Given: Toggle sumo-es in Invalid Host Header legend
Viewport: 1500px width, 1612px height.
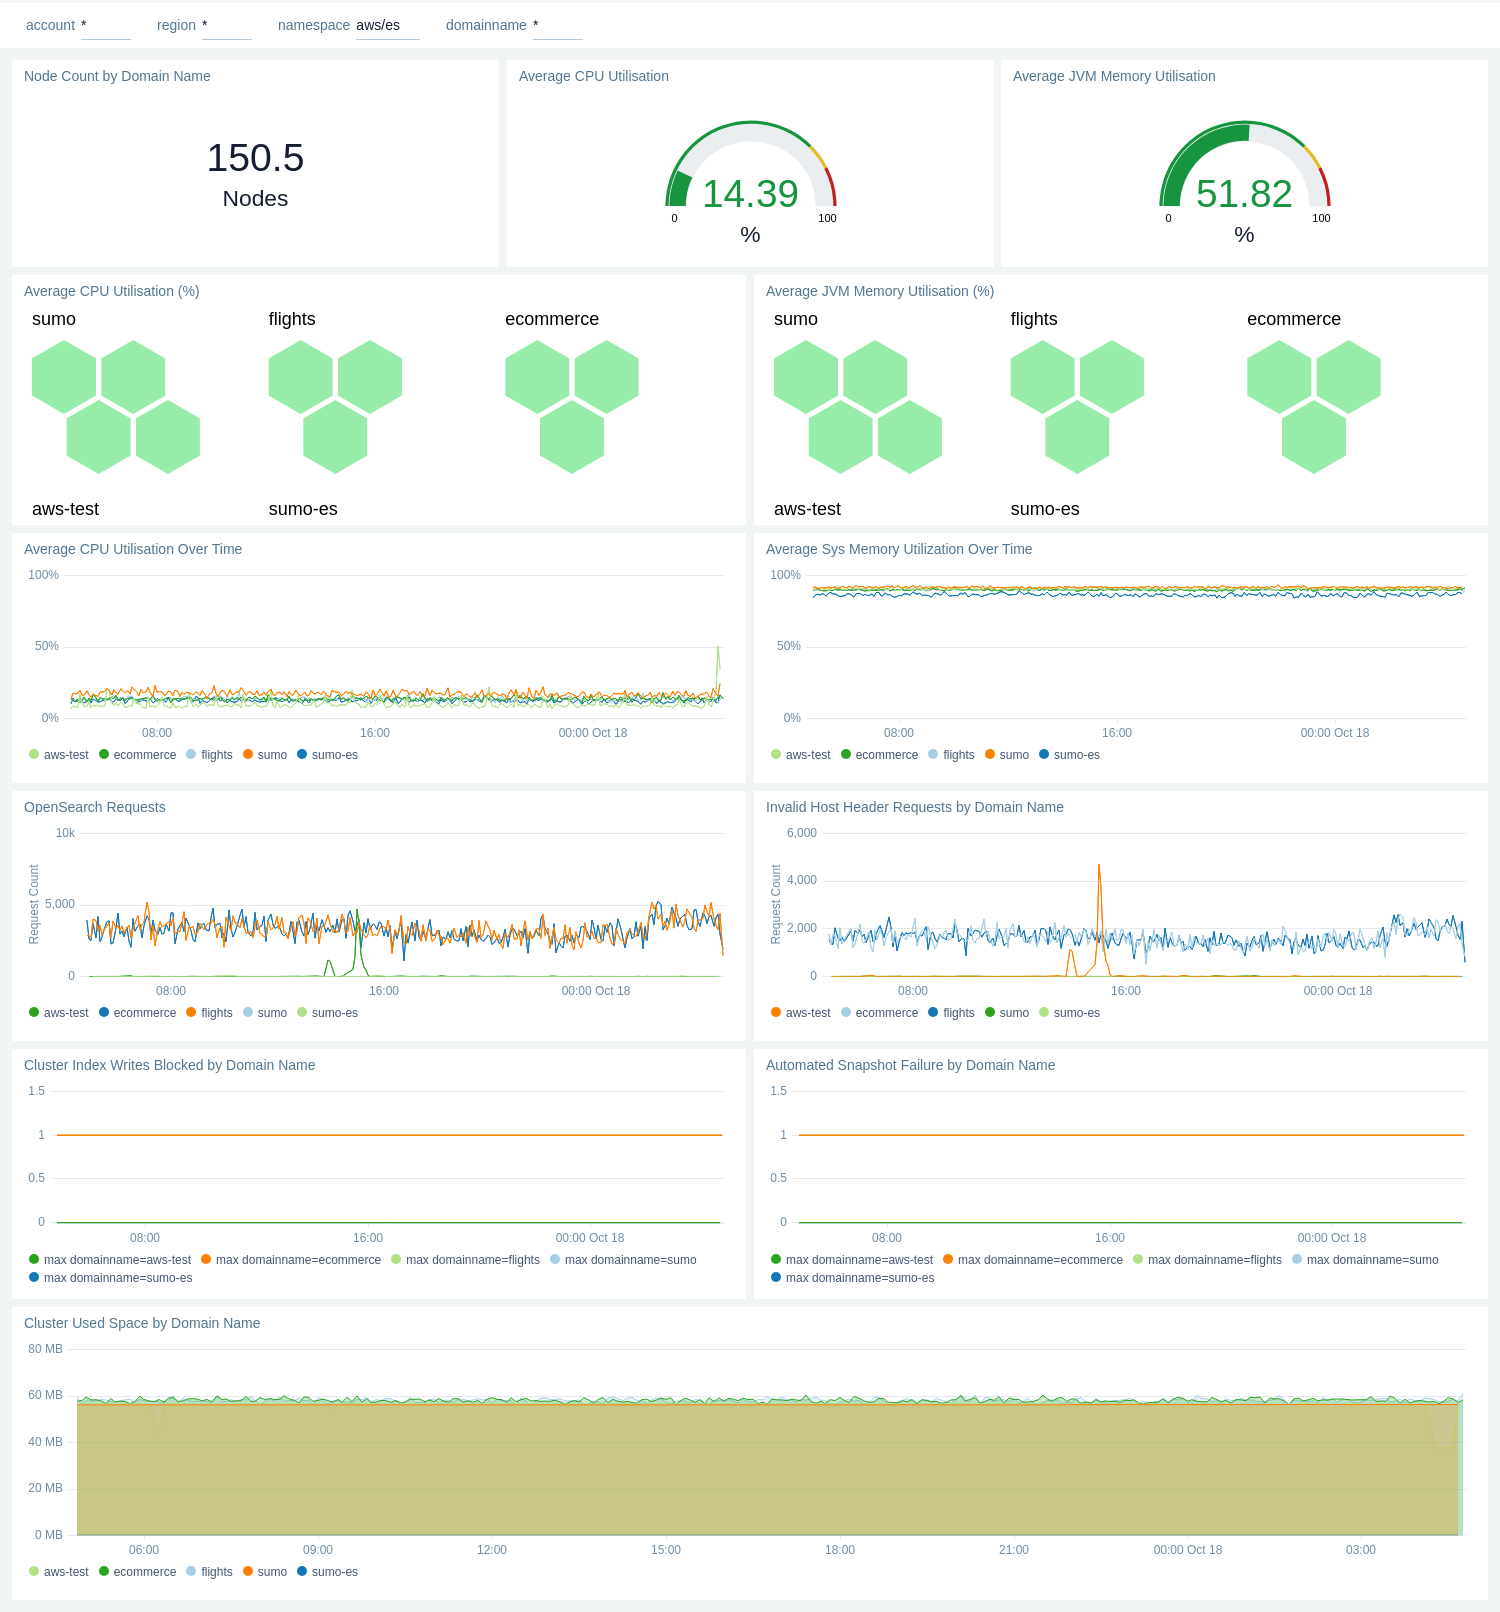Looking at the screenshot, I should click(1070, 1013).
